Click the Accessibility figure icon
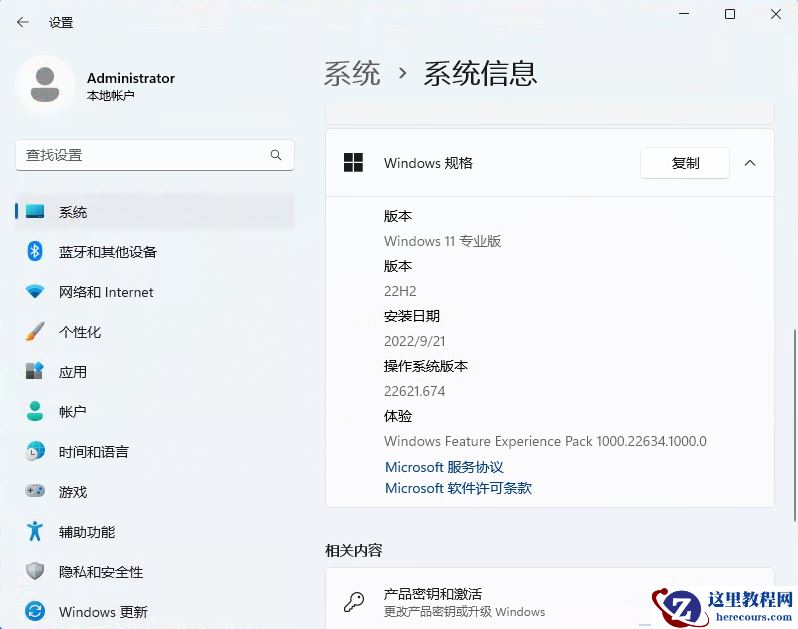This screenshot has width=798, height=629. pos(35,531)
